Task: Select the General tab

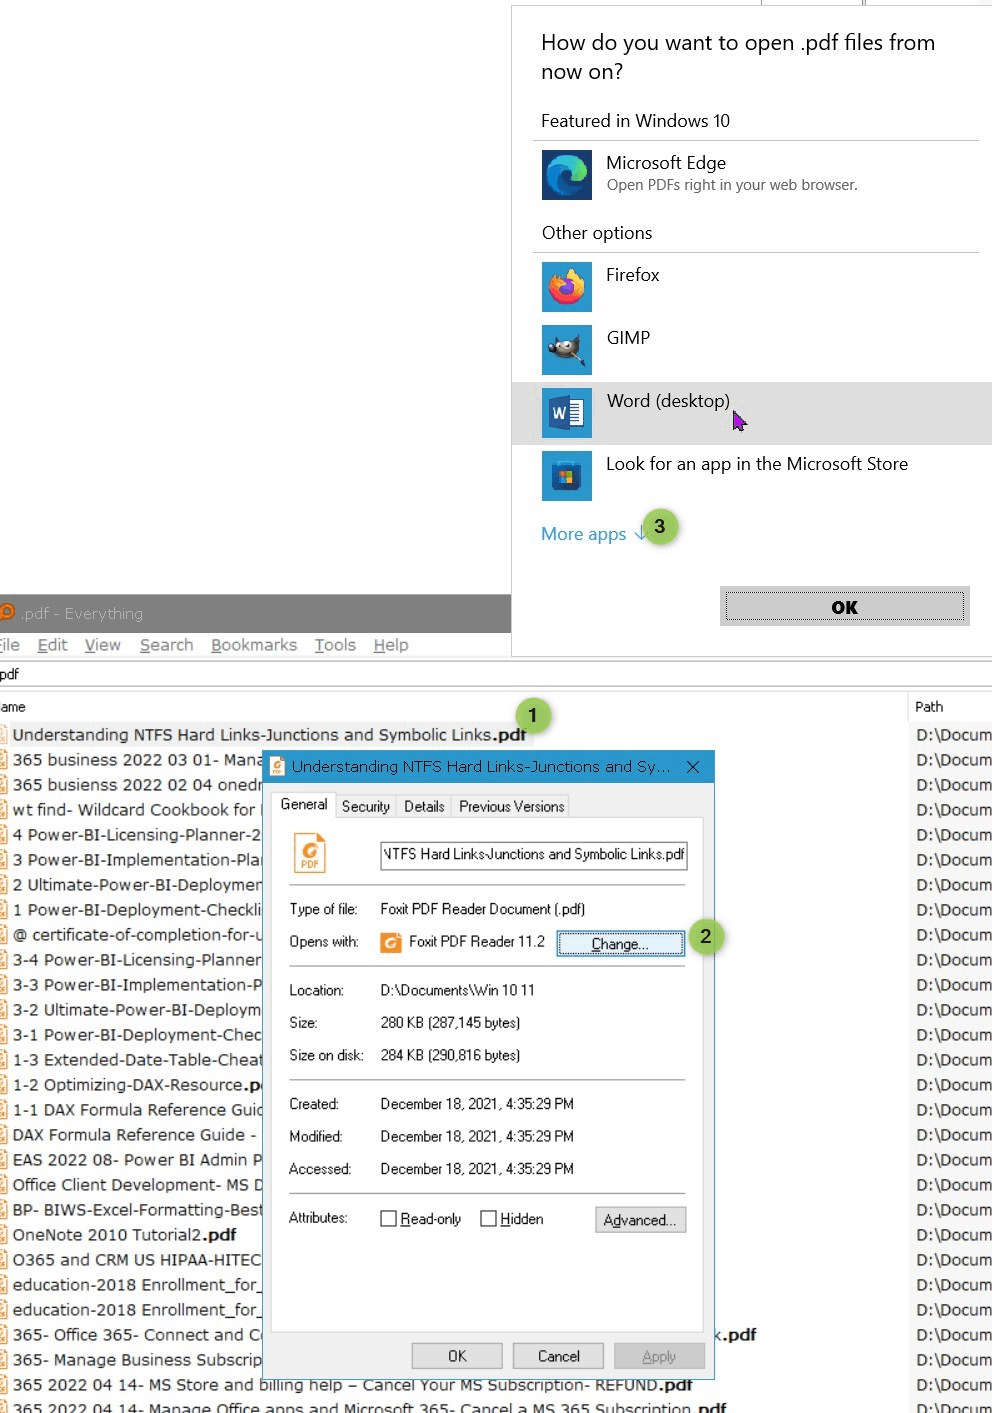Action: pyautogui.click(x=304, y=804)
